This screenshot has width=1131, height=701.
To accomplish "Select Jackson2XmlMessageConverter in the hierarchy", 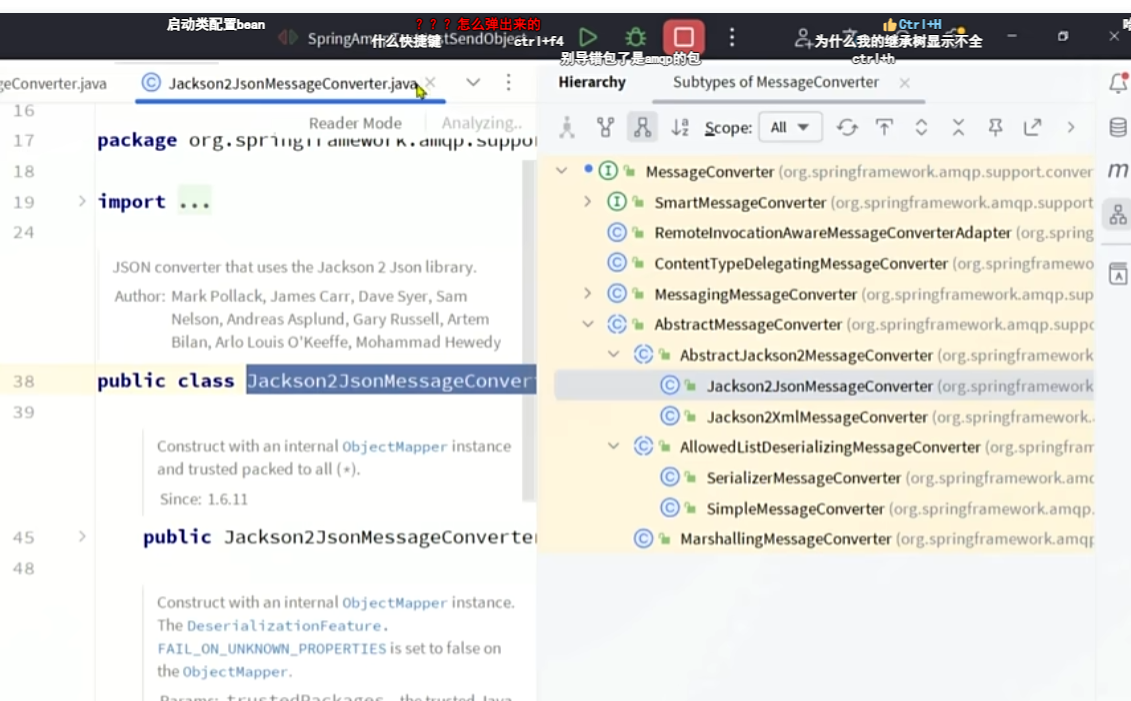I will tap(817, 417).
